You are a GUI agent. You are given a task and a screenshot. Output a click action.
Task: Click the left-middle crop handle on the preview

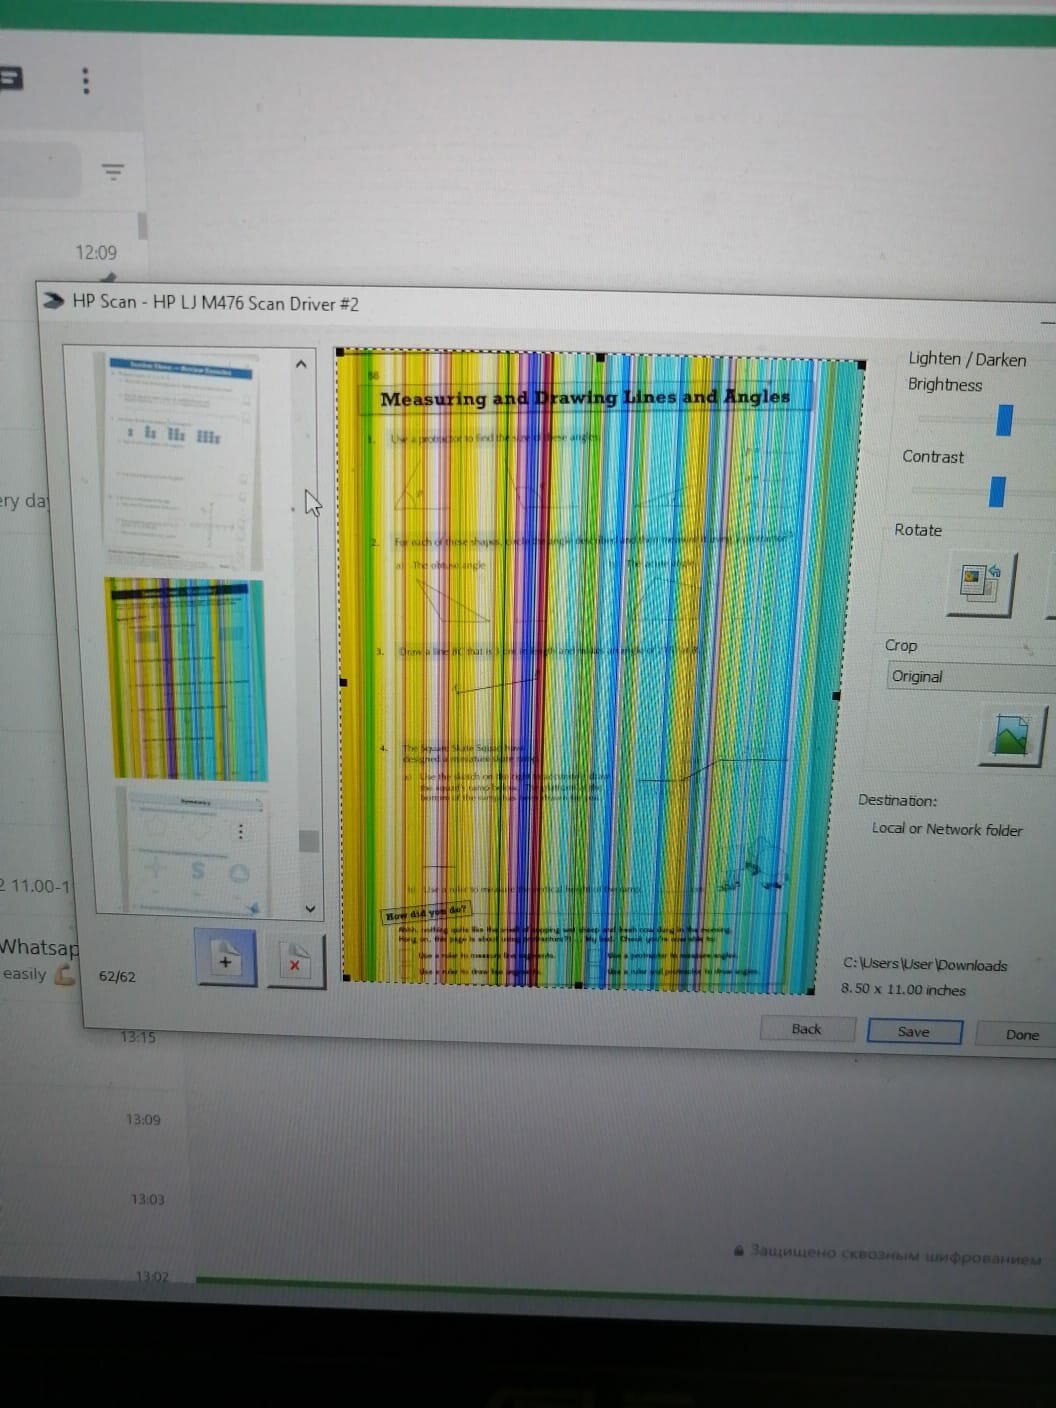tap(343, 682)
